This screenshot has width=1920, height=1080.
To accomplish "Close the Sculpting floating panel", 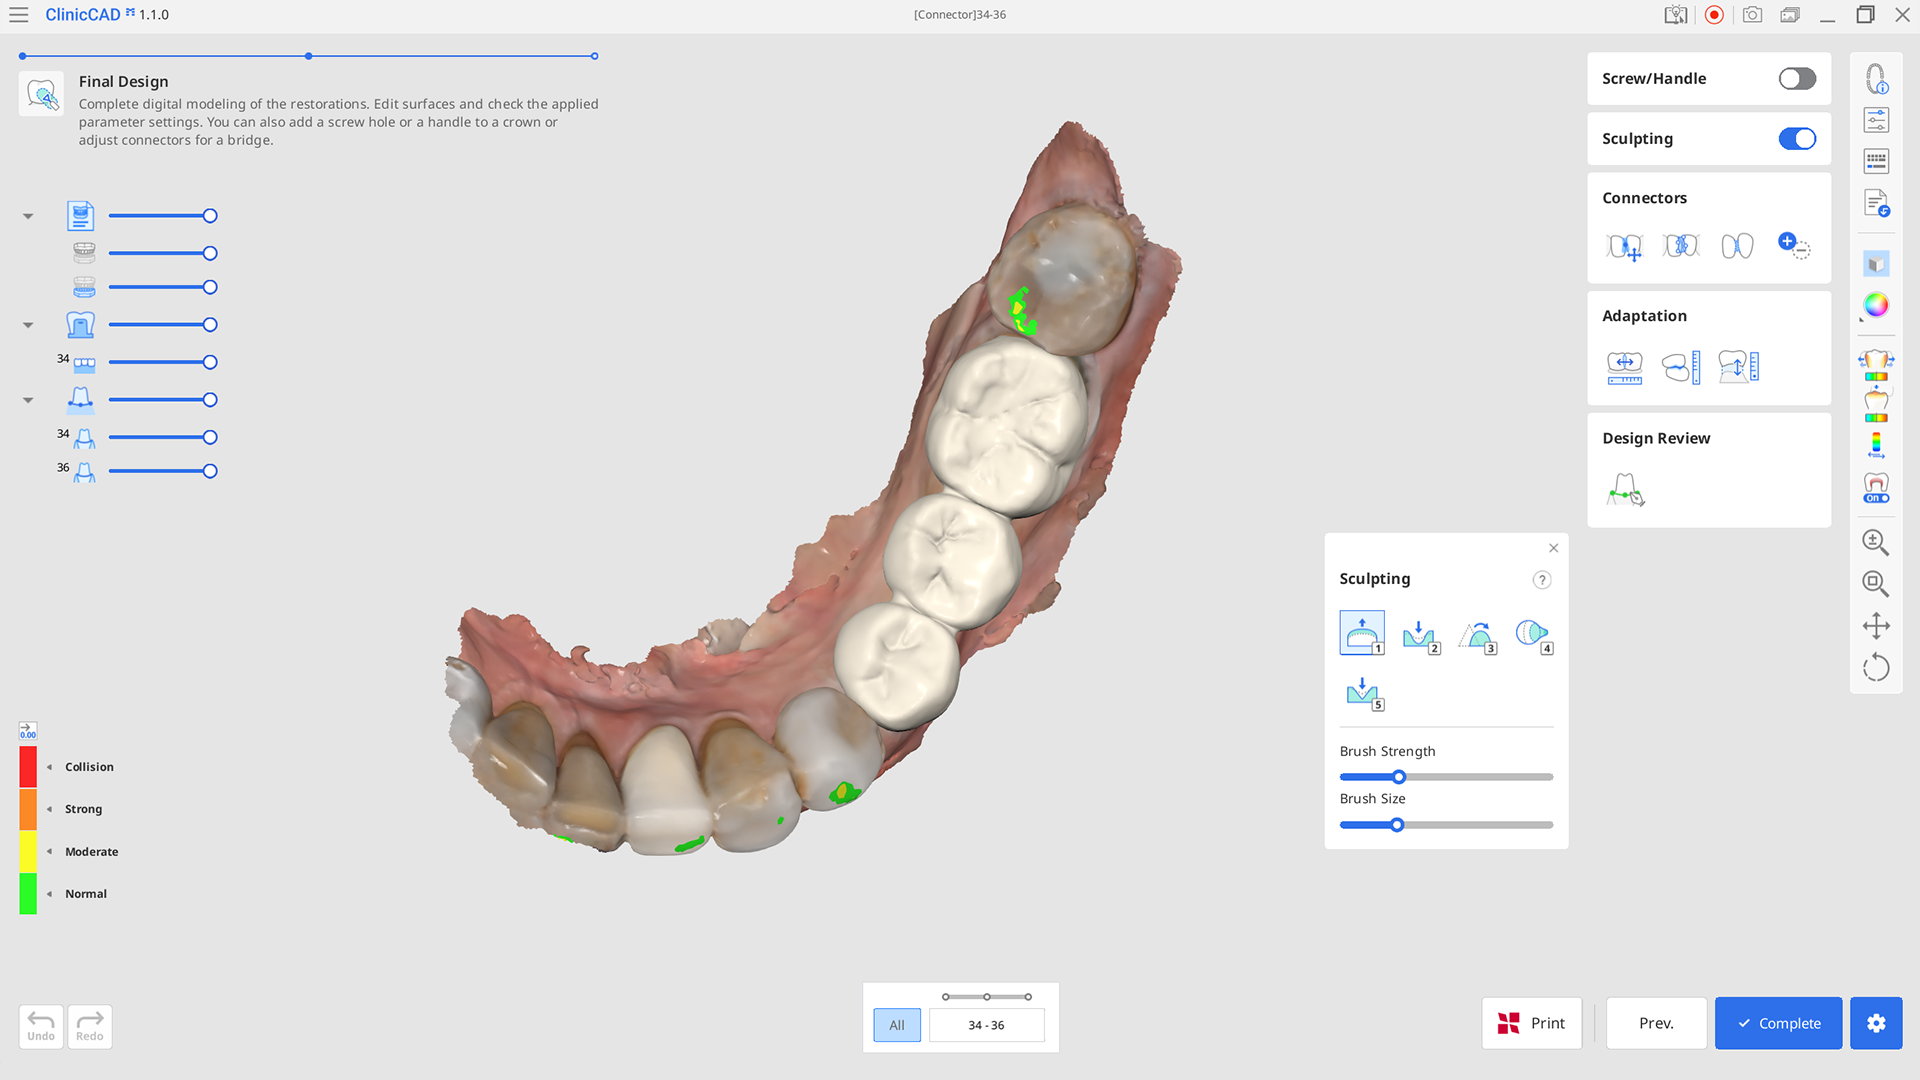I will [x=1553, y=548].
